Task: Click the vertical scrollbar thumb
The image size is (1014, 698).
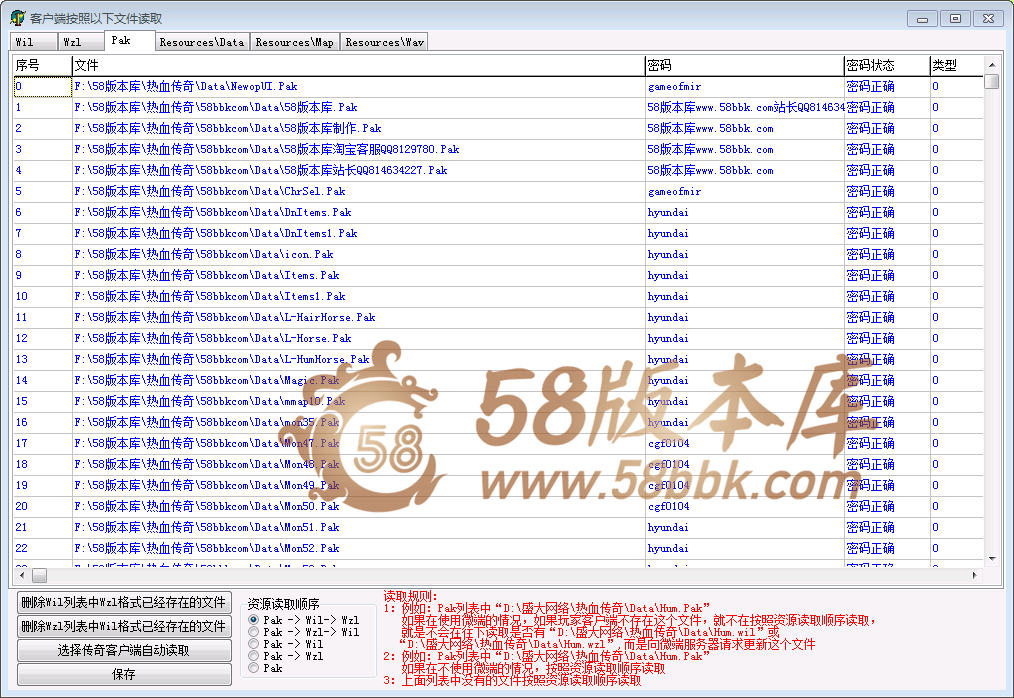Action: point(991,81)
